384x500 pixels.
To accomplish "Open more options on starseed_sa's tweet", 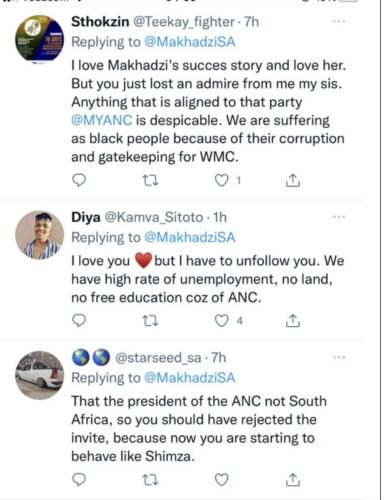I will click(339, 357).
